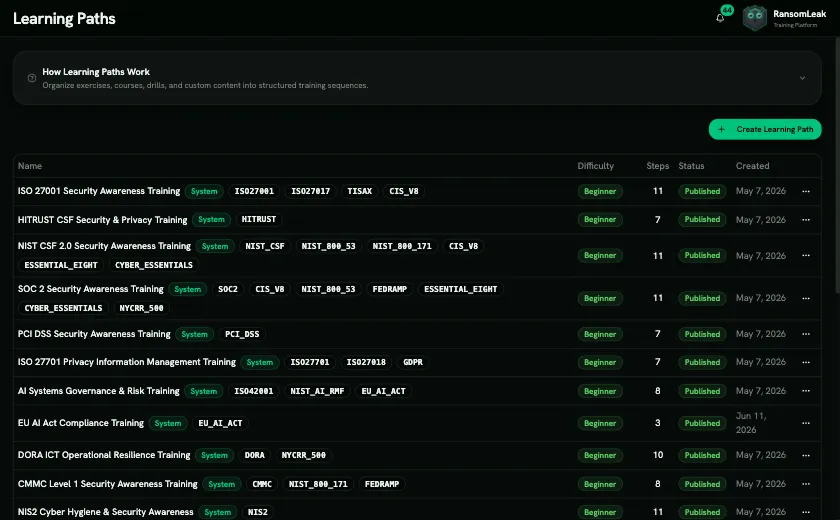
Task: Open the more-options menu for EU AI Act Compliance Training
Action: [x=805, y=423]
